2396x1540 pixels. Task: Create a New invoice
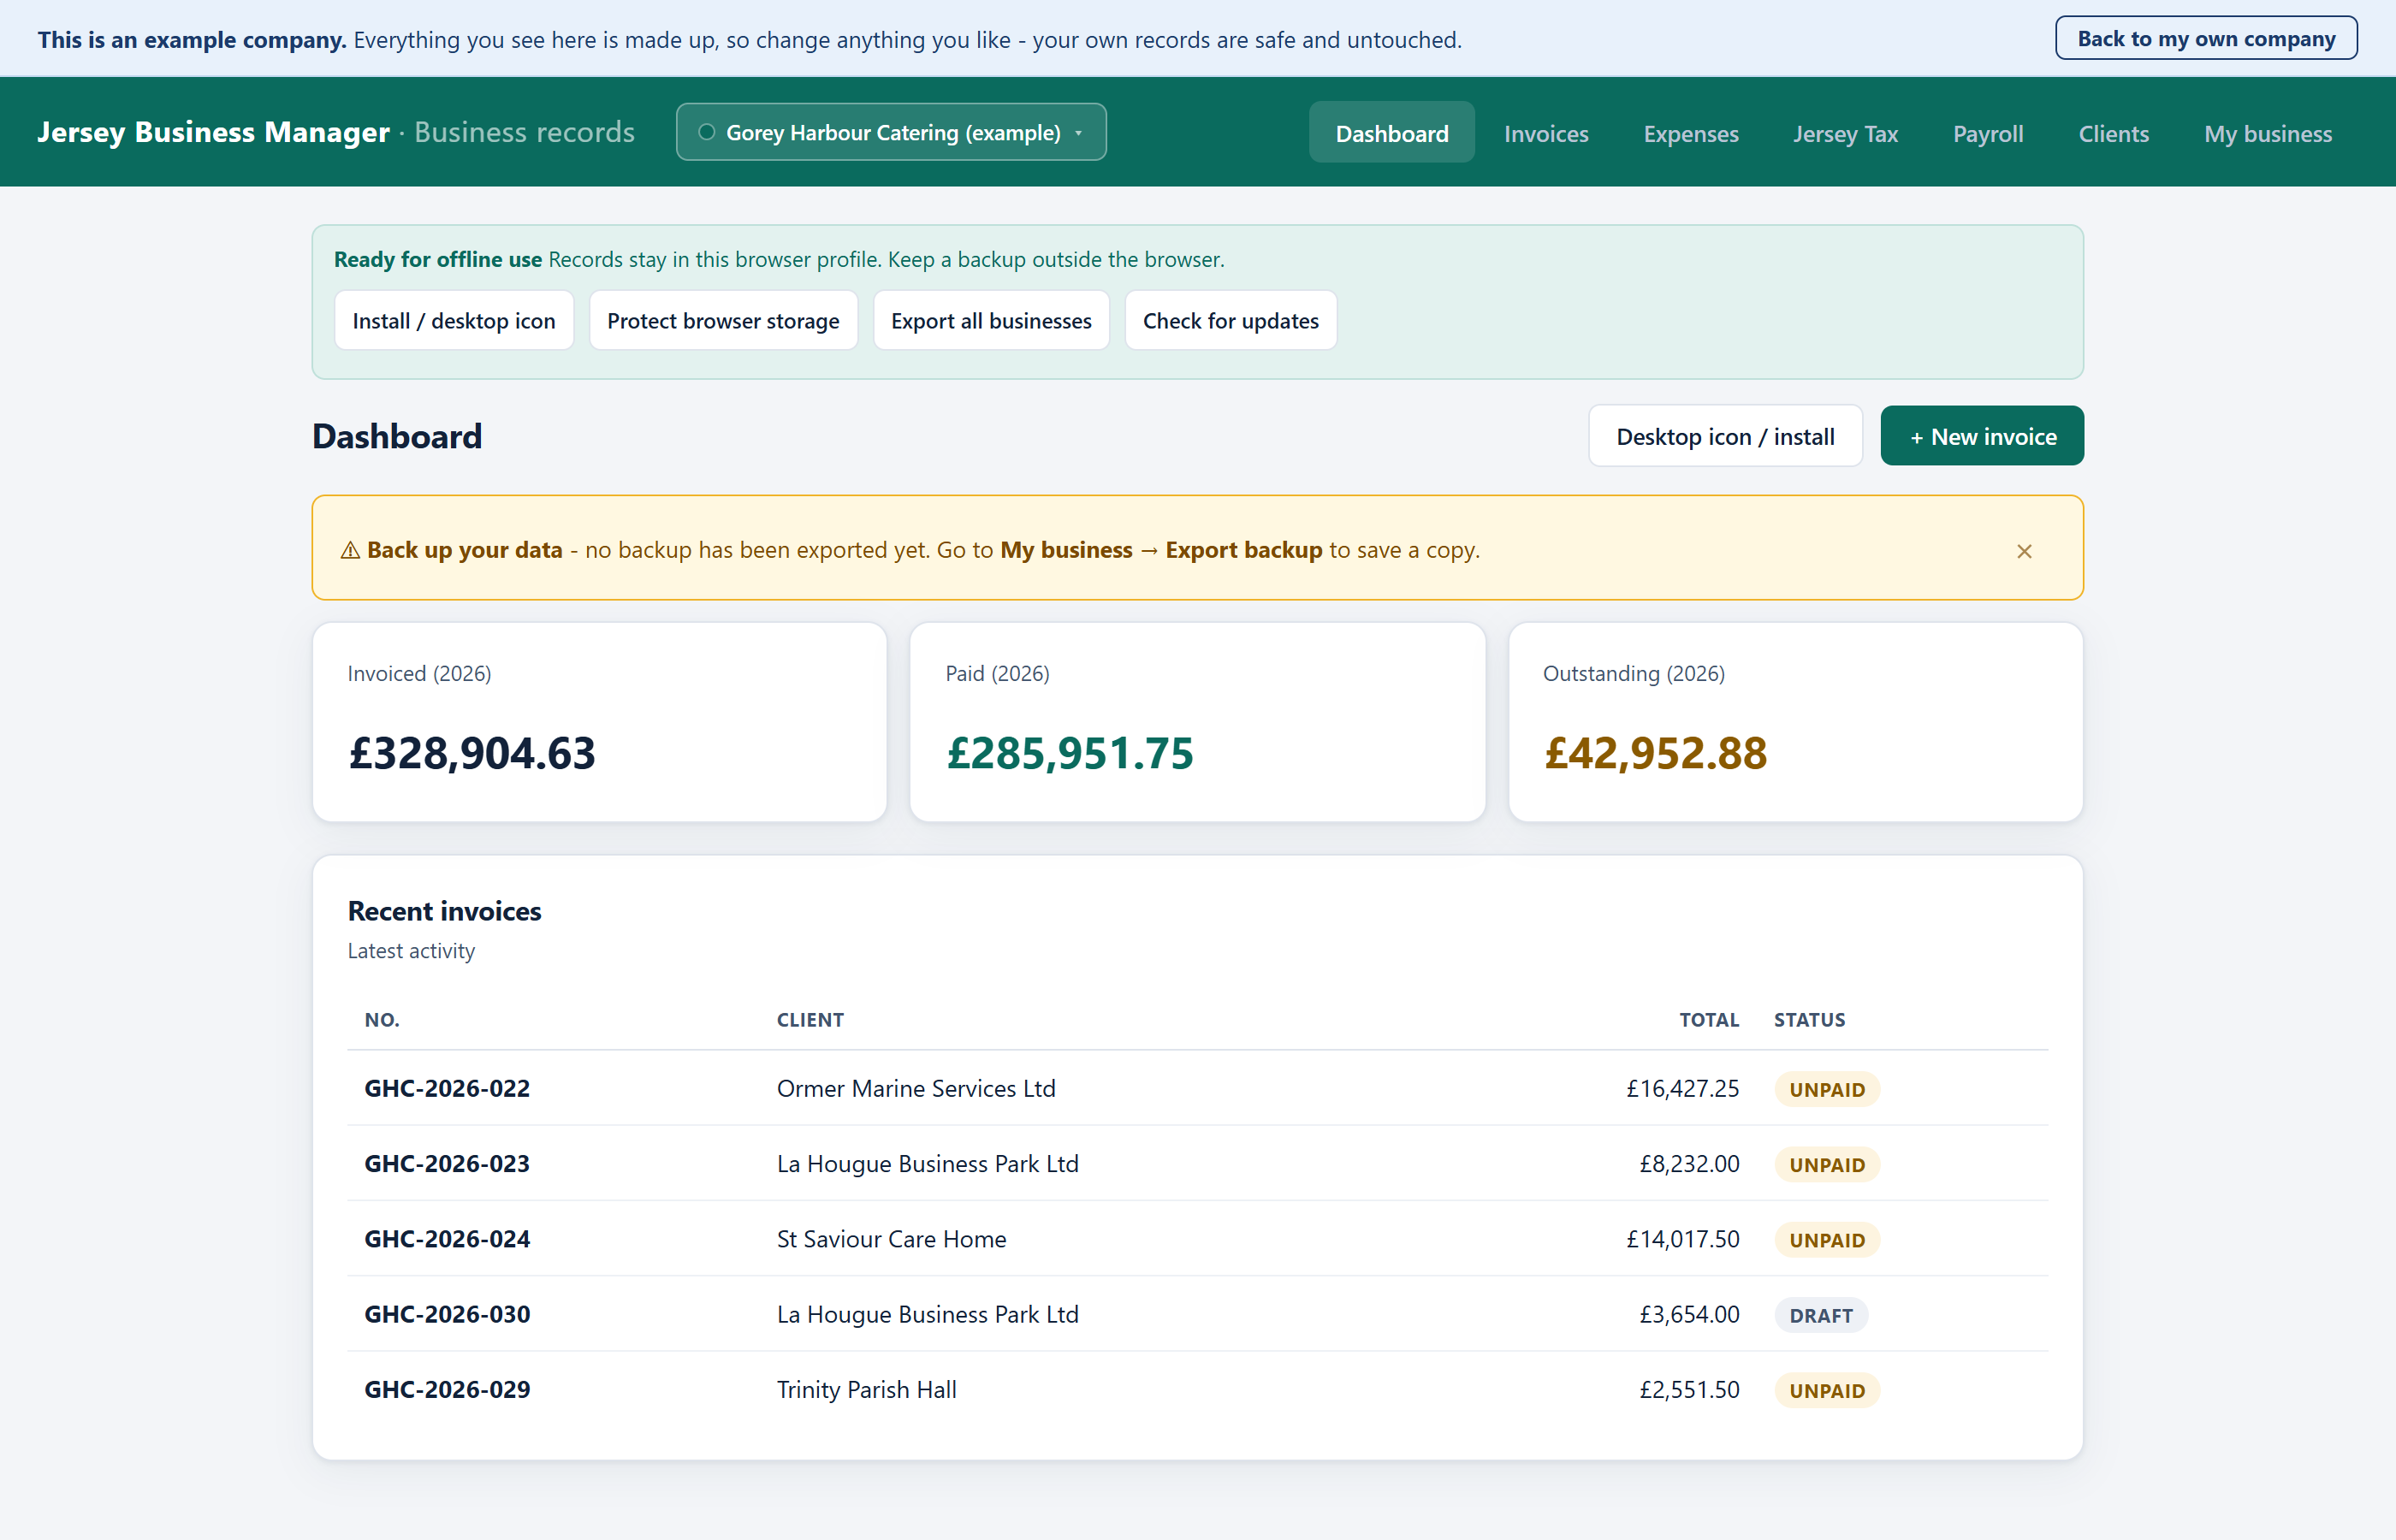[1982, 436]
